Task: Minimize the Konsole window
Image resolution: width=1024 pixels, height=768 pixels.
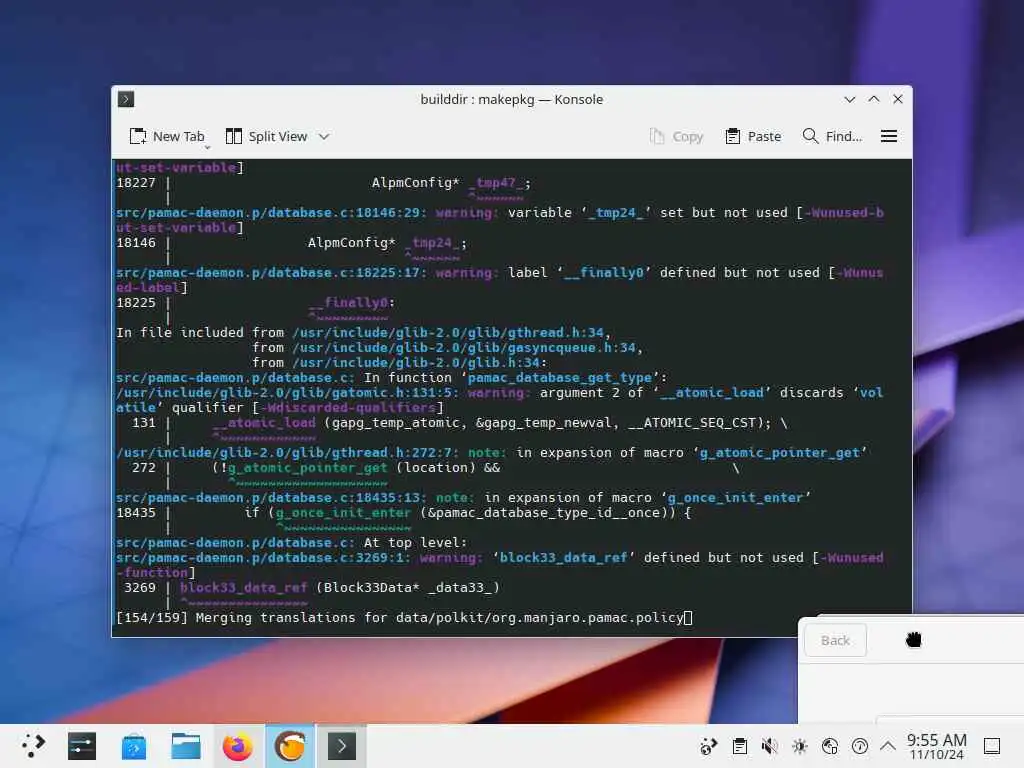Action: [850, 99]
